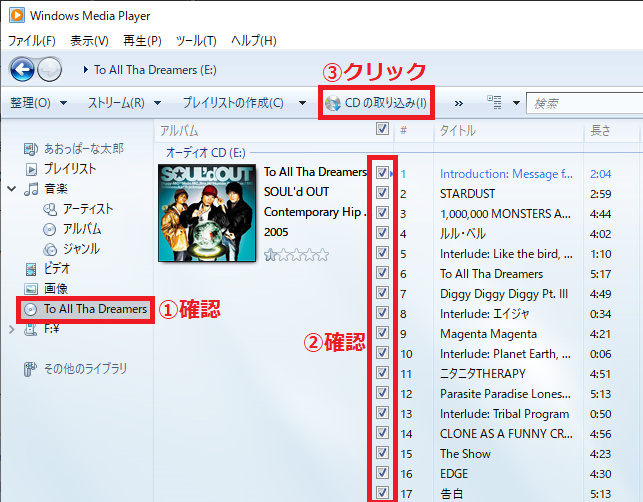
Task: Click プレイリストの作成(C) button
Action: click(x=233, y=103)
